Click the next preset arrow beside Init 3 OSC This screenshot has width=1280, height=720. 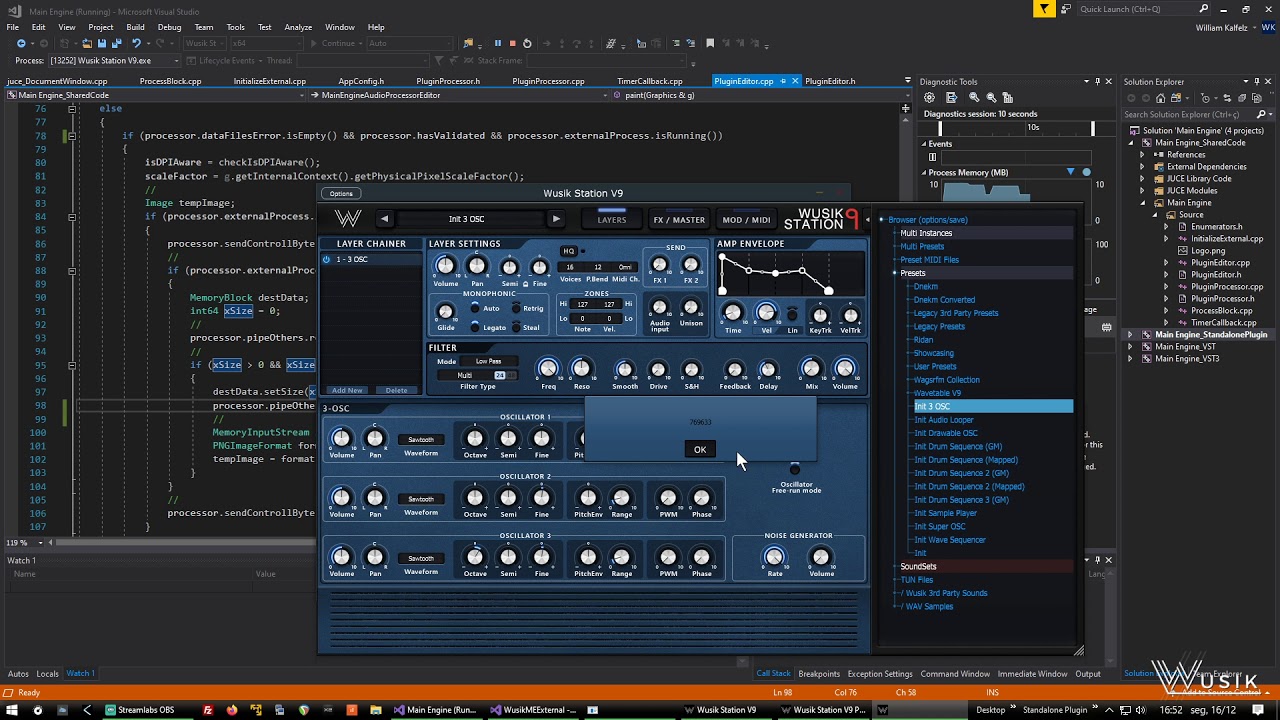(x=556, y=219)
